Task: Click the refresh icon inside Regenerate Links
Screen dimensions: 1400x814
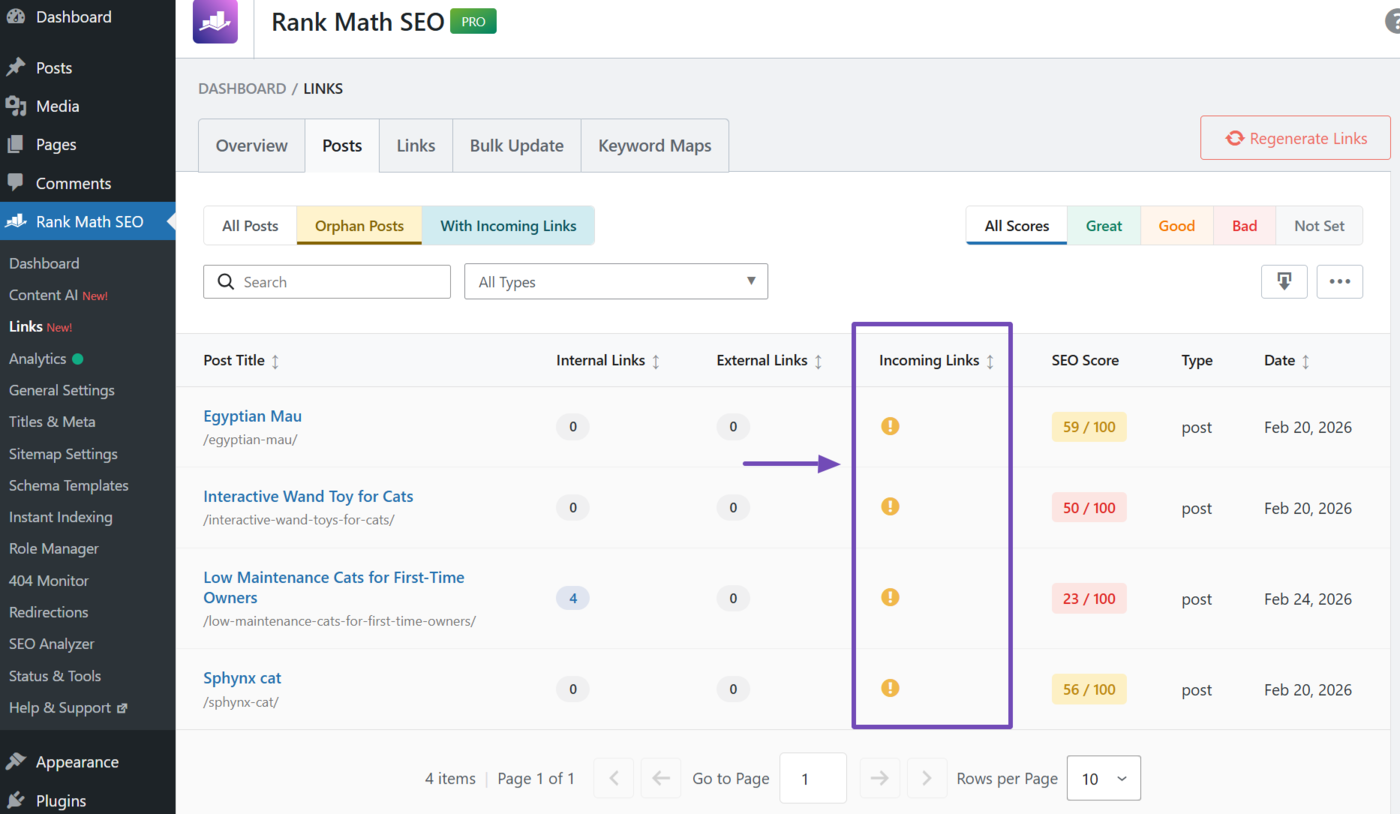Action: pos(1234,138)
